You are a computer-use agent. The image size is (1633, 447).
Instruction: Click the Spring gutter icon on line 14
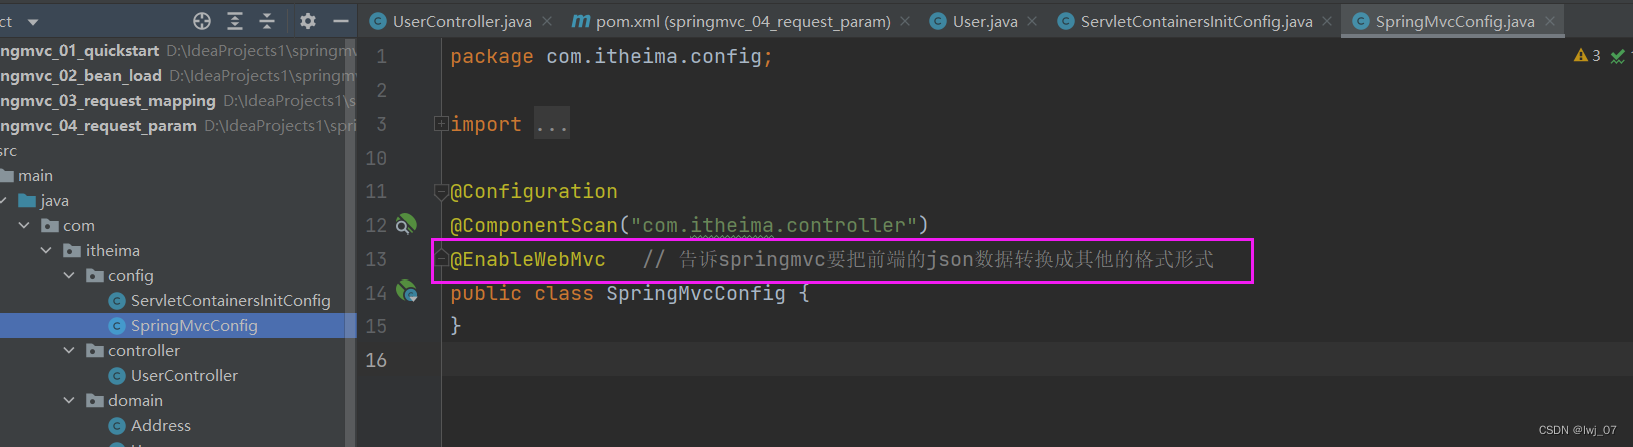(406, 291)
